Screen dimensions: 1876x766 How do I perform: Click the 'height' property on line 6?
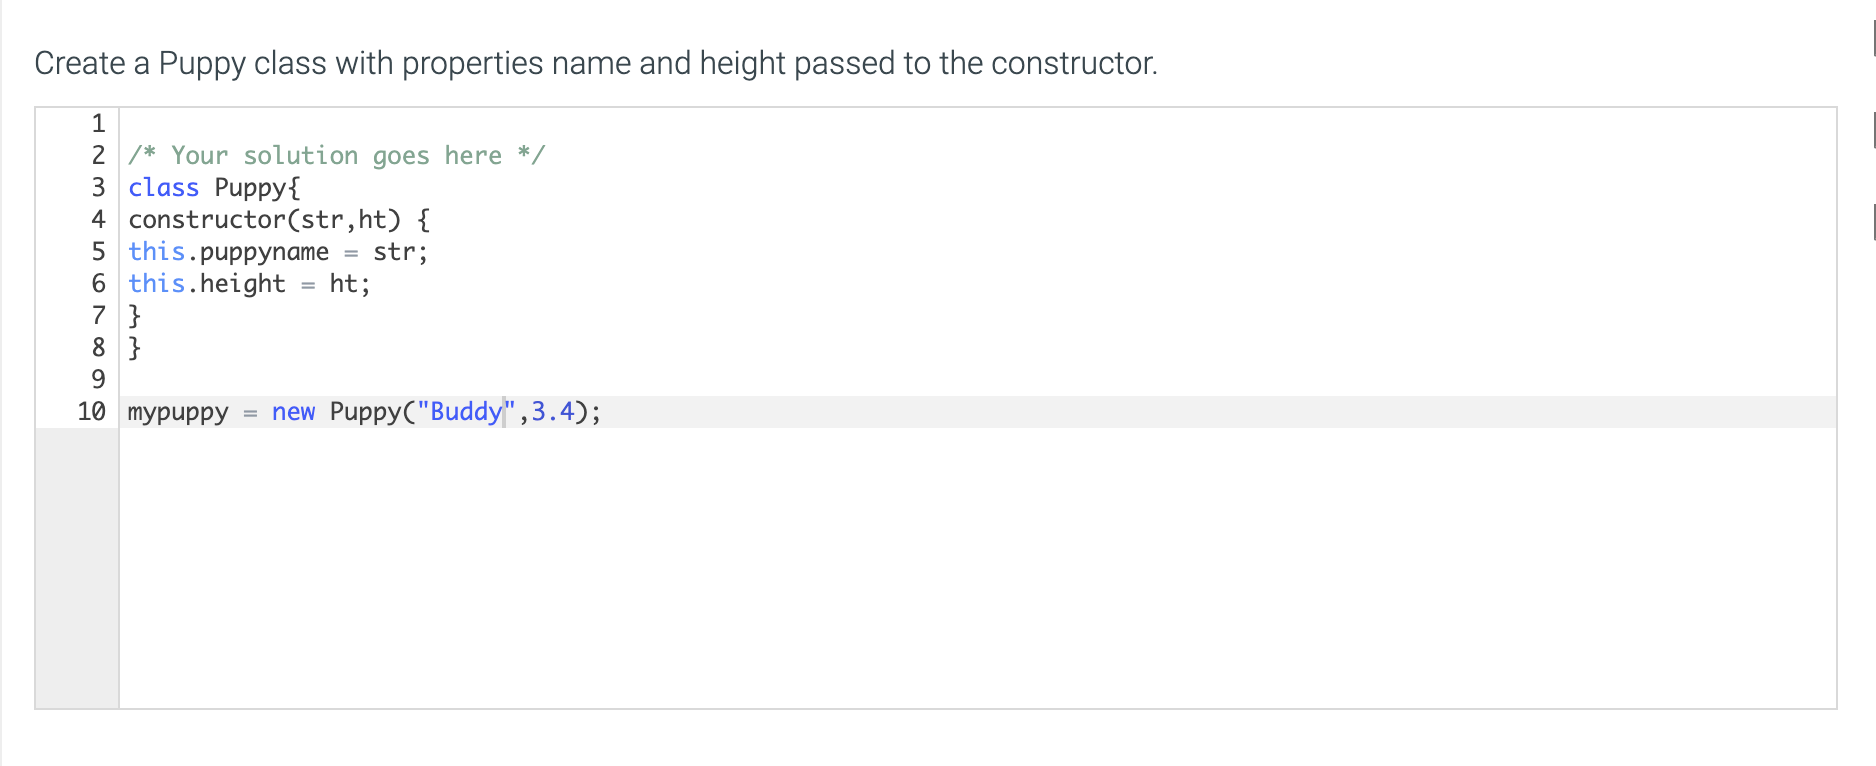[243, 283]
